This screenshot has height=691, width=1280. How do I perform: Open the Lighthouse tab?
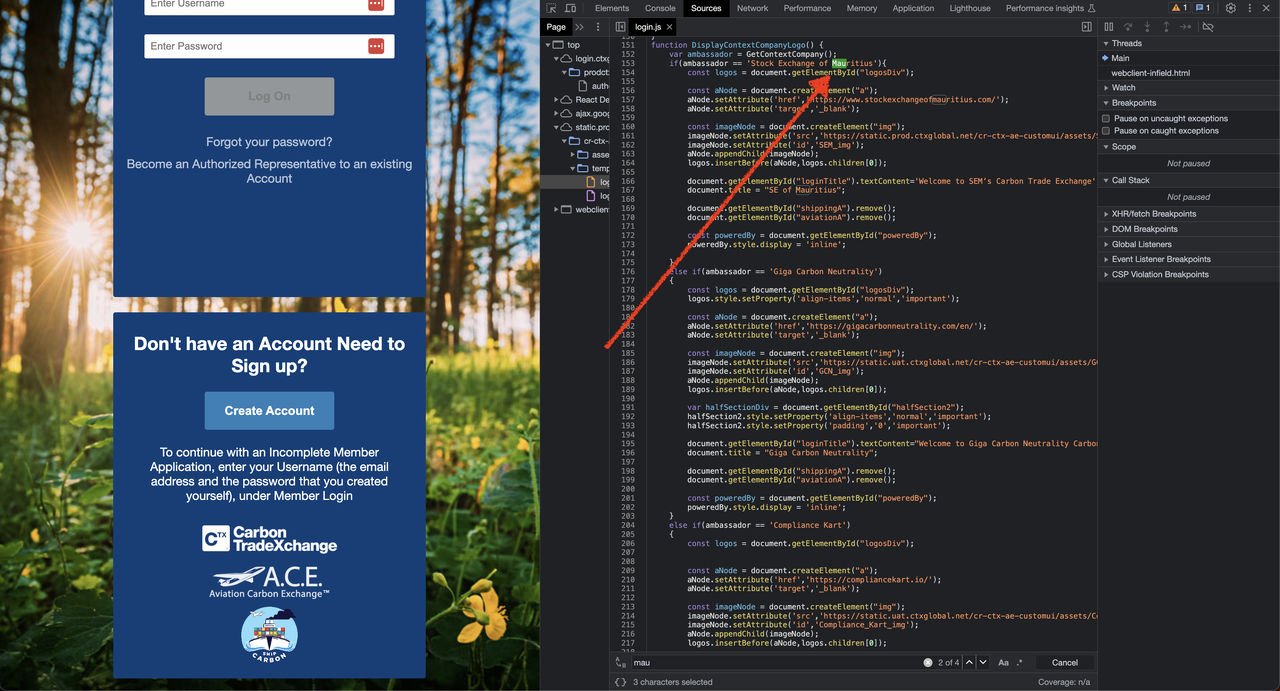point(970,8)
